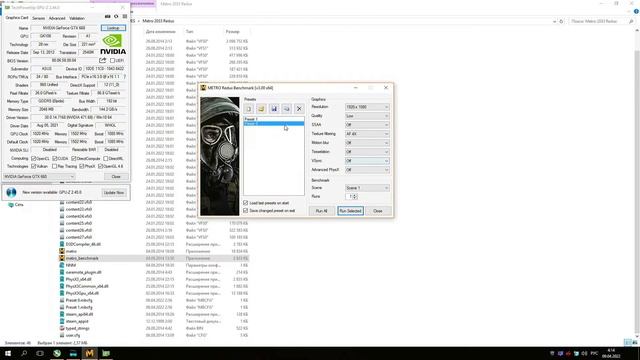
Task: Select the user.cfg file
Action: (73, 336)
